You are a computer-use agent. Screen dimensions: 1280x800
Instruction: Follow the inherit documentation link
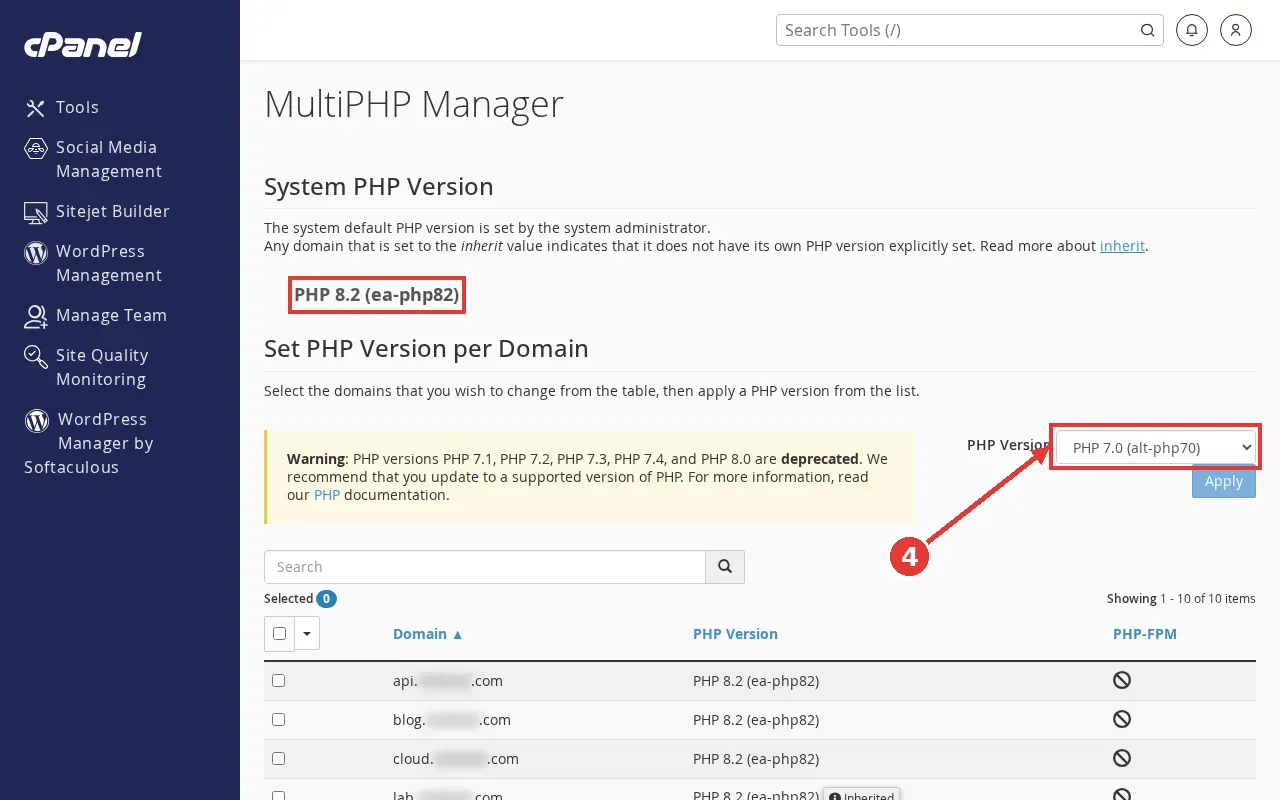click(x=1122, y=246)
